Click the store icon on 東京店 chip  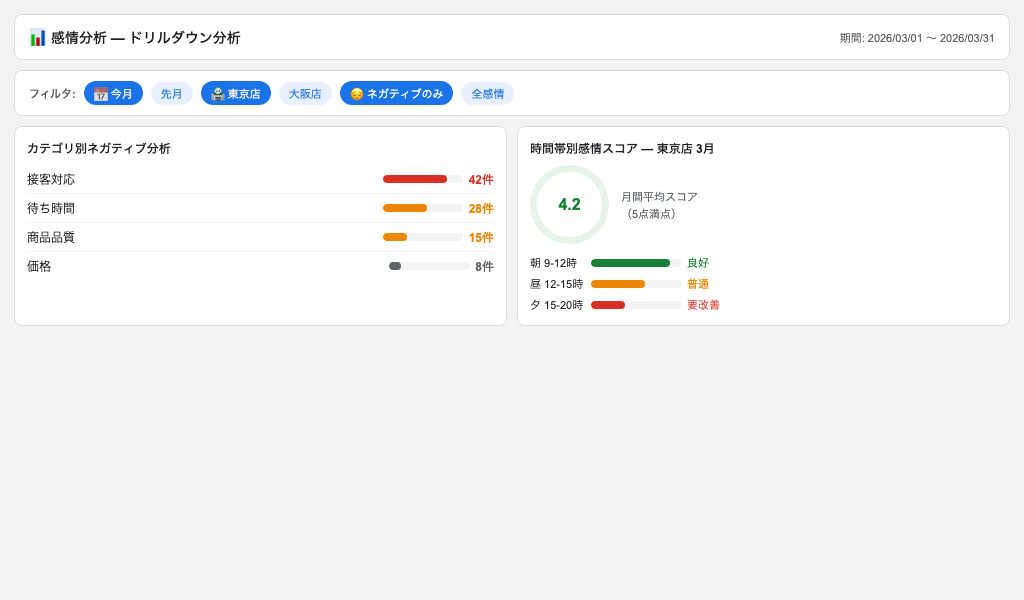point(217,94)
